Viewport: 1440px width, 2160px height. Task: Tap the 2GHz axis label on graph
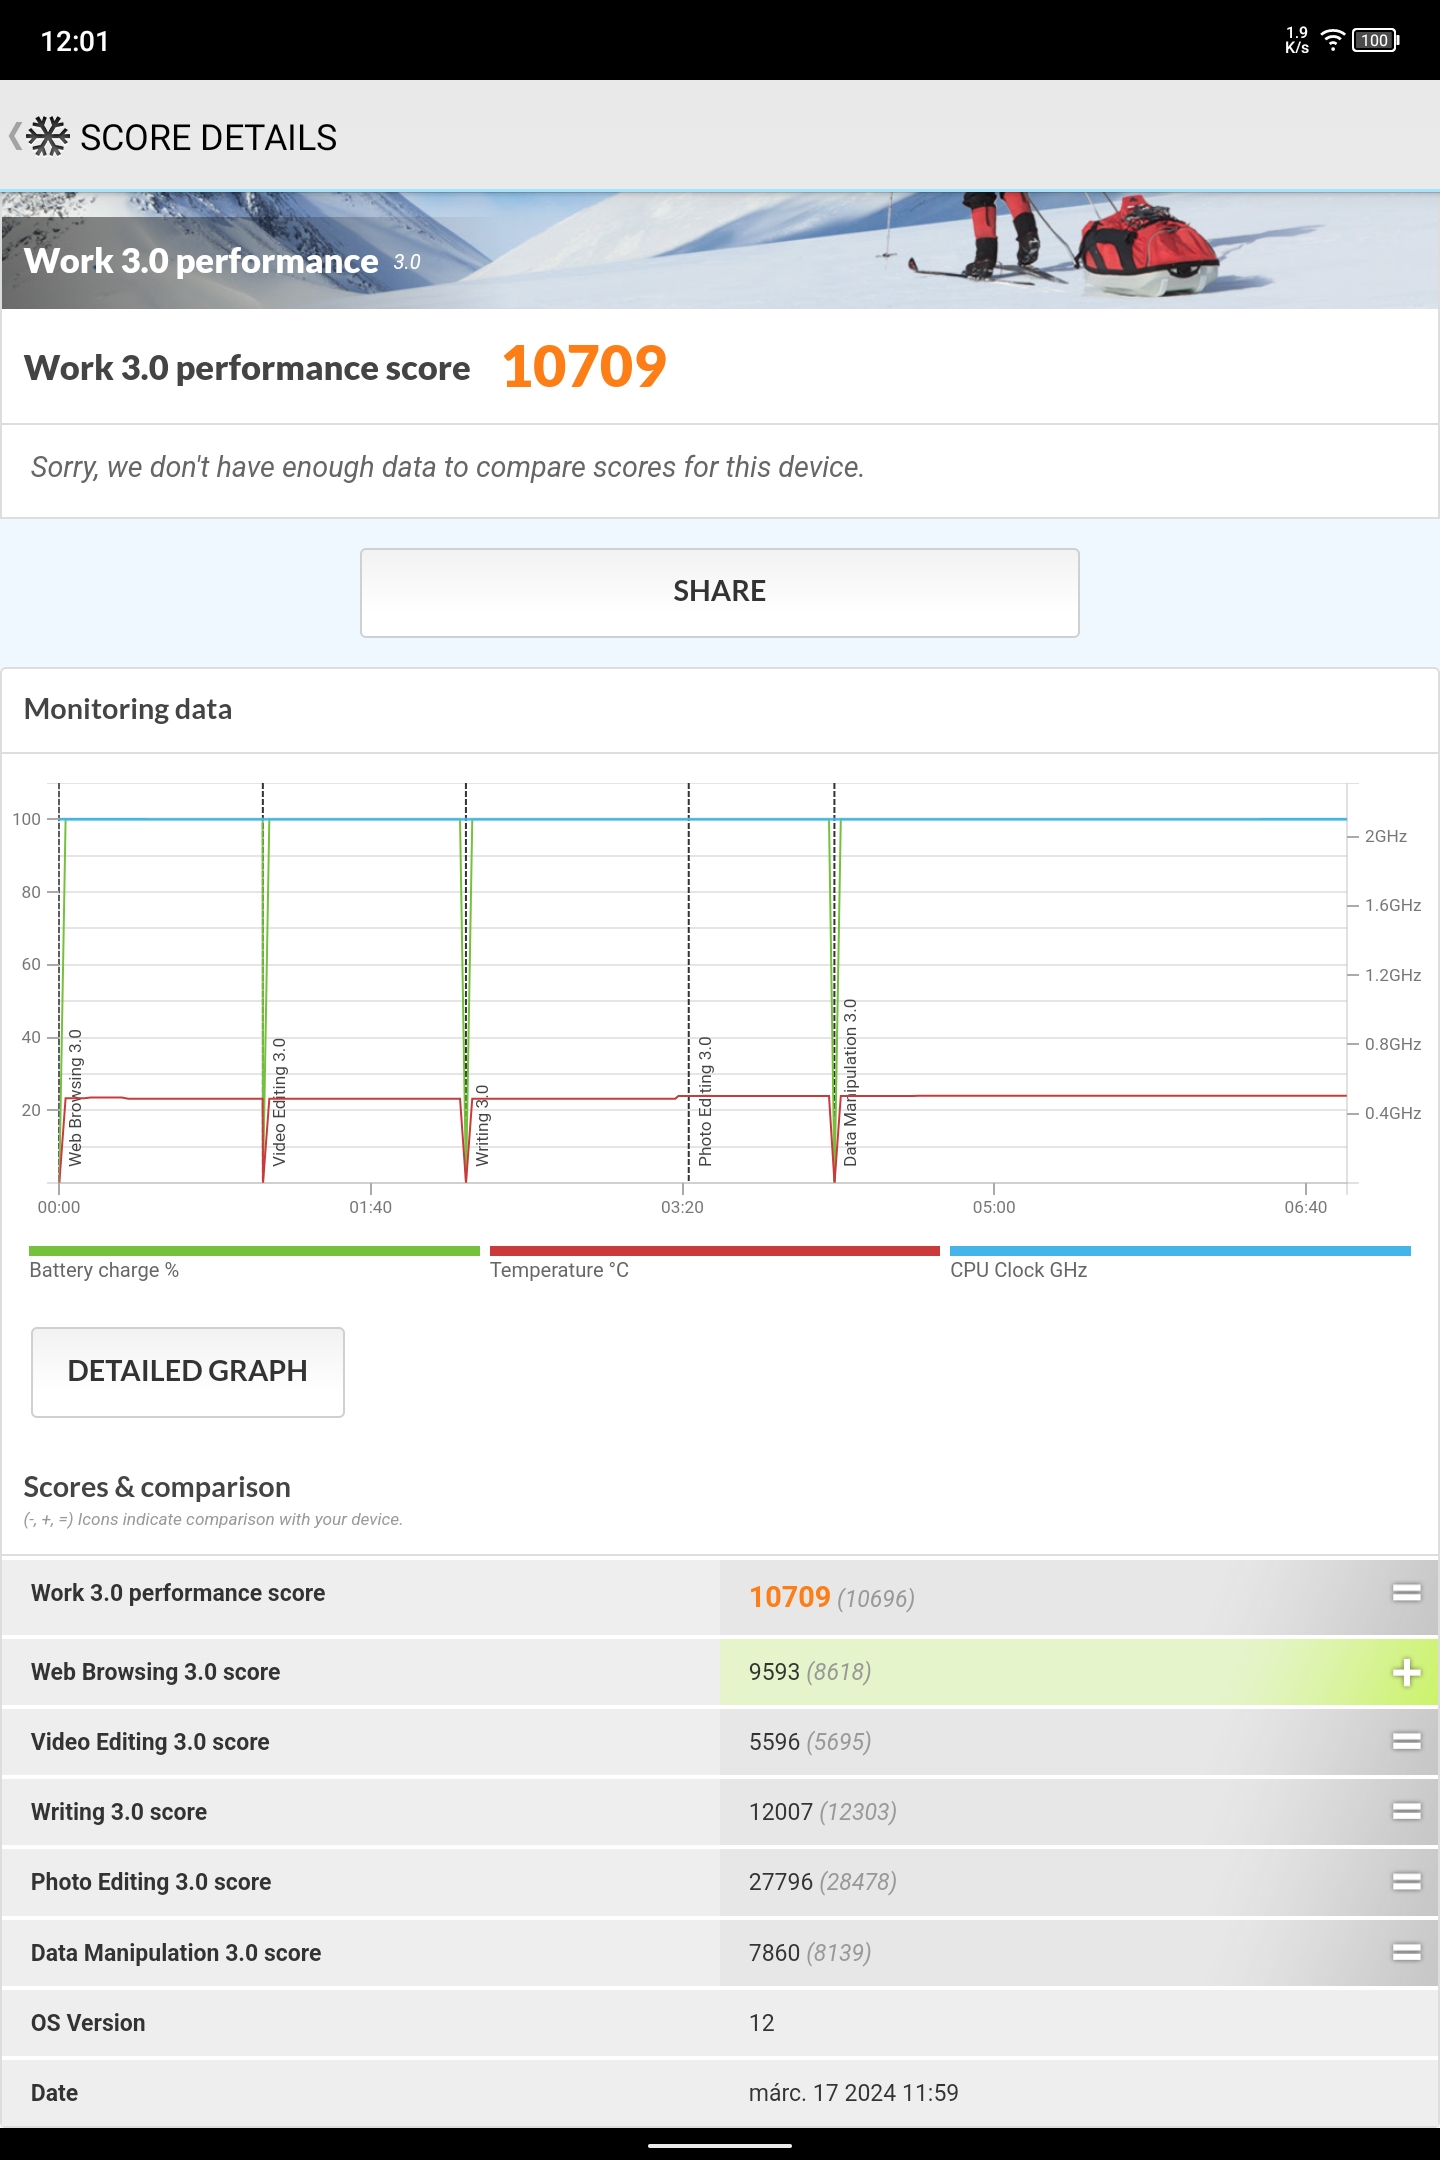[x=1386, y=836]
